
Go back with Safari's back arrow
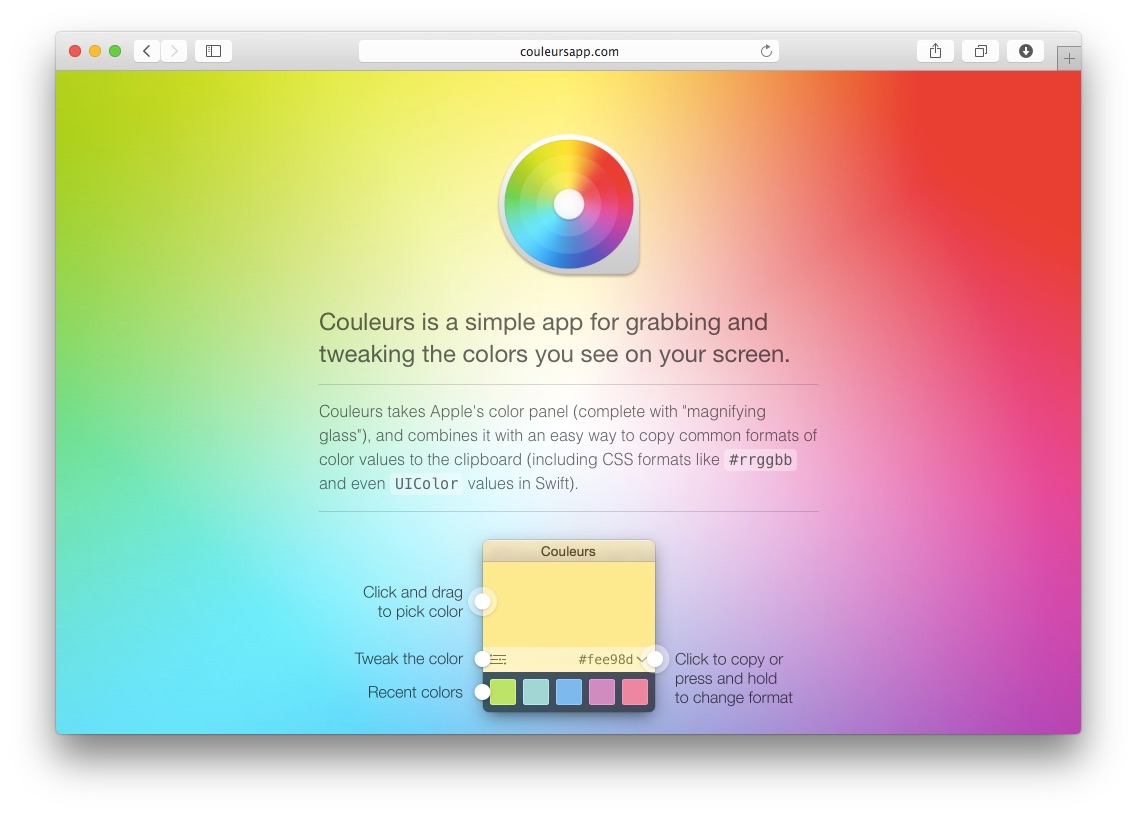click(147, 51)
